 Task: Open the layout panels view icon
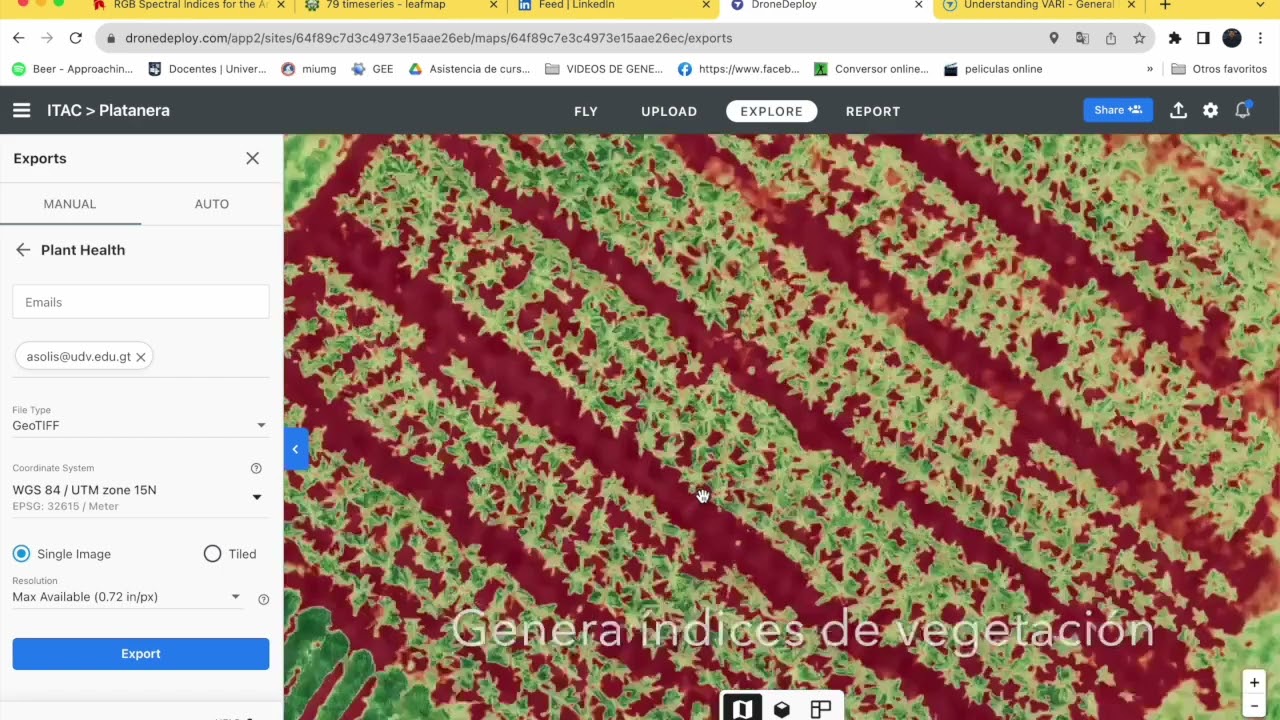[x=821, y=709]
